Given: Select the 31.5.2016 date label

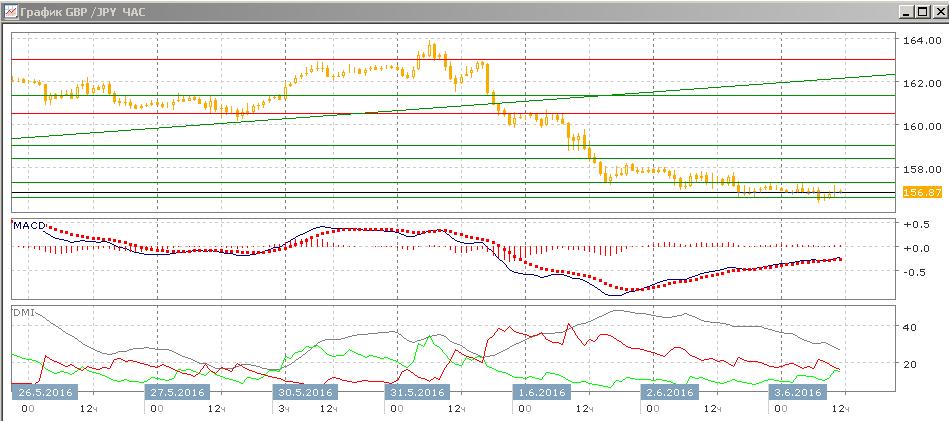Looking at the screenshot, I should (416, 392).
